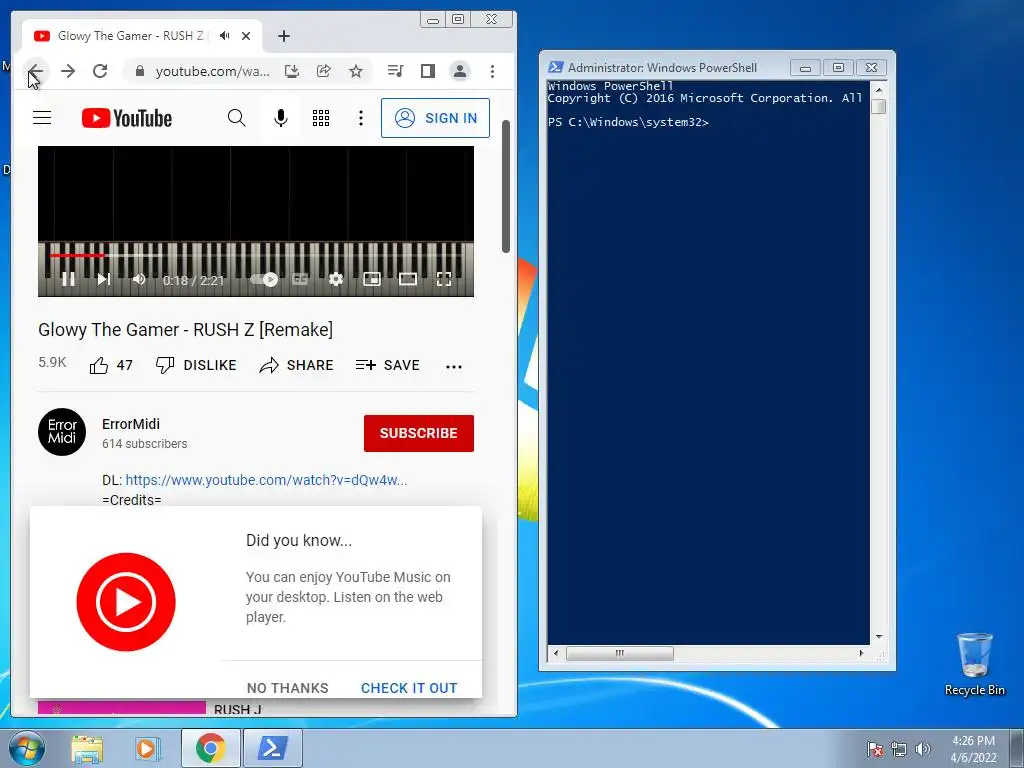Reload the YouTube page
Image resolution: width=1024 pixels, height=768 pixels.
(x=100, y=71)
